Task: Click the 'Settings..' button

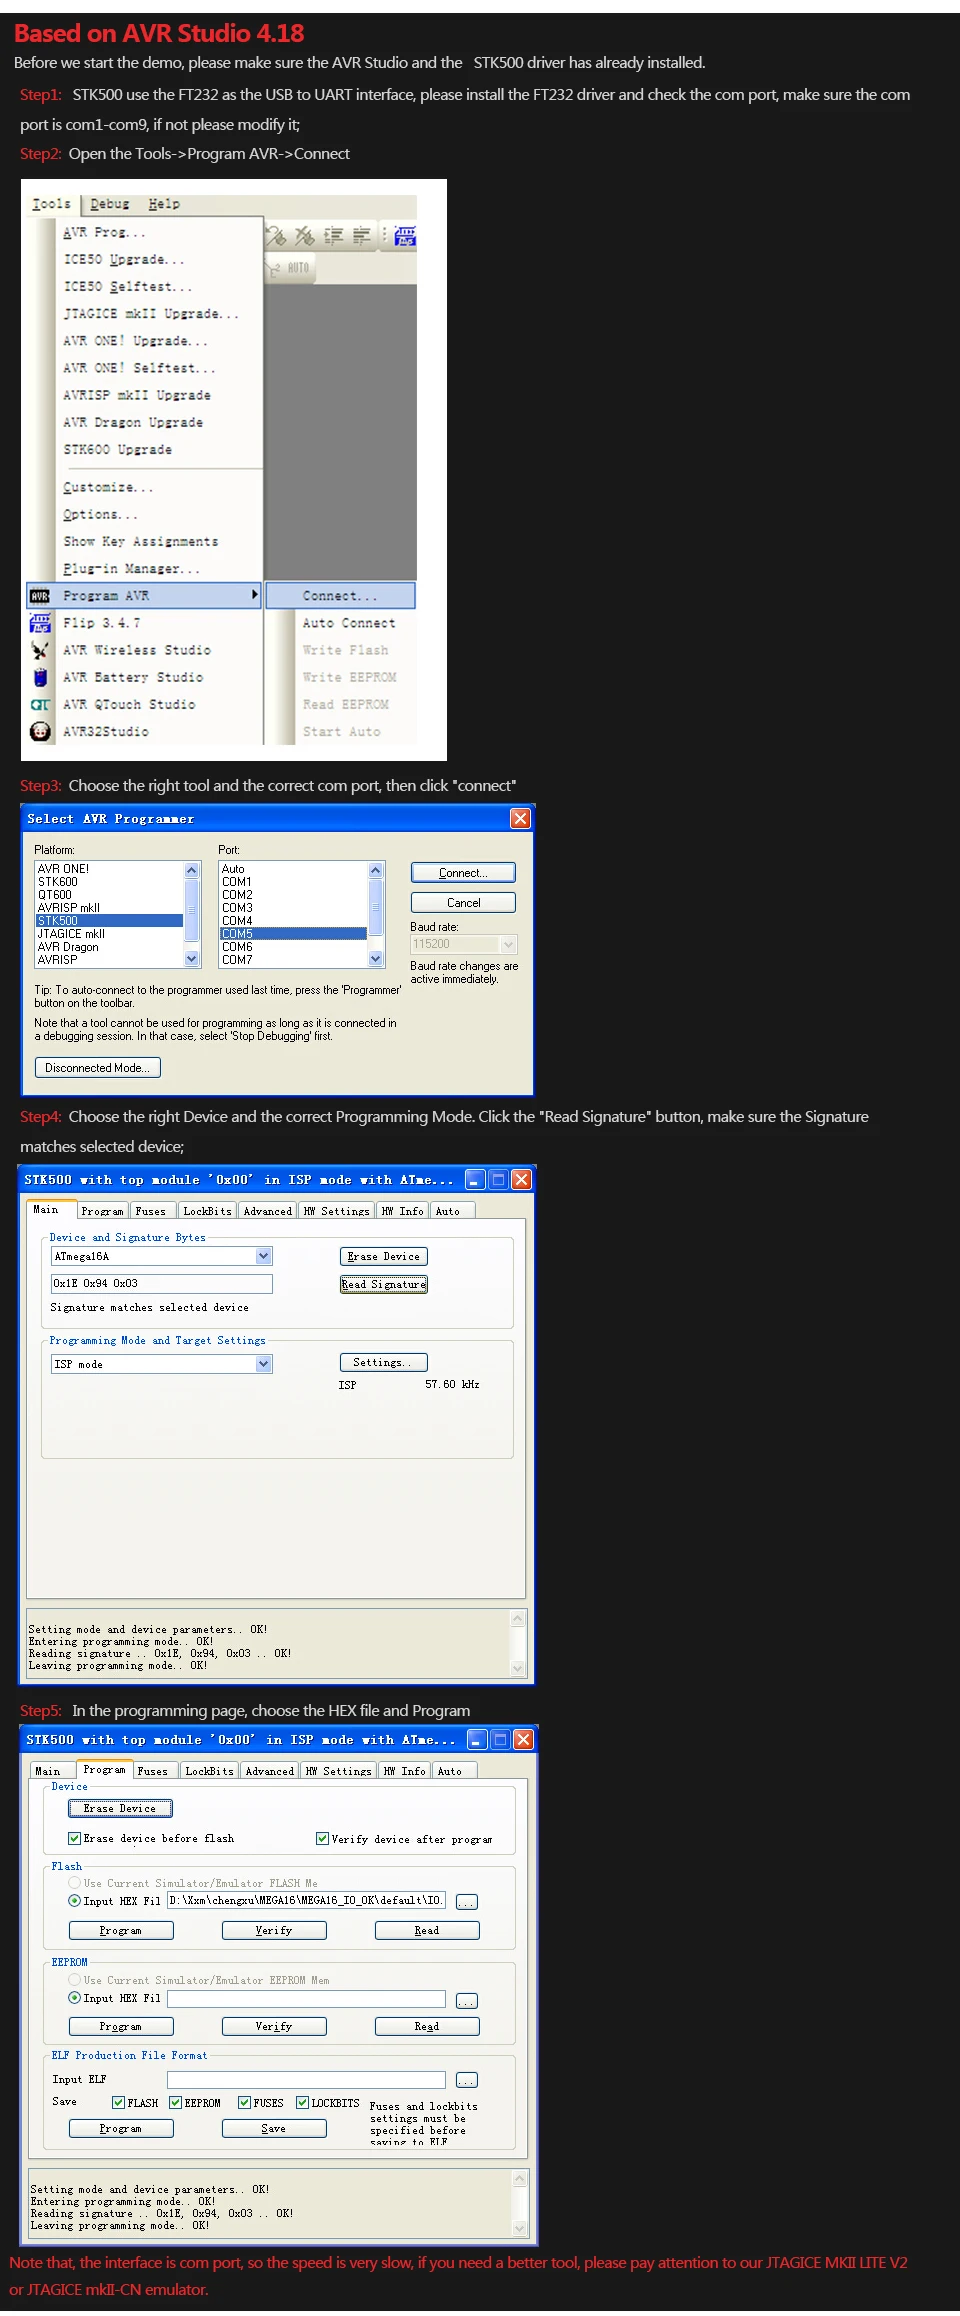Action: pos(384,1362)
